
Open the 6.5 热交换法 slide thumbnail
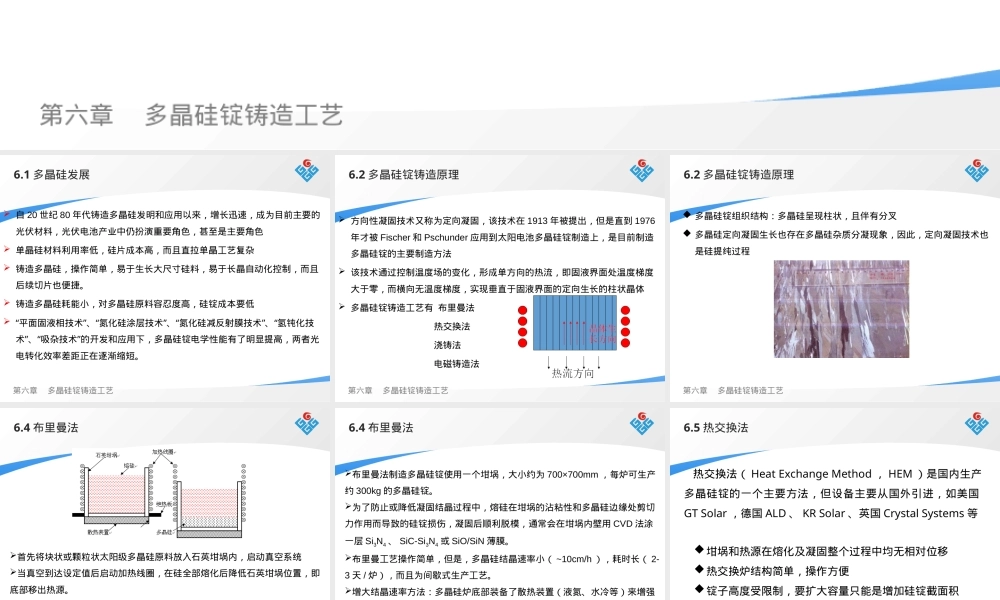[x=835, y=504]
